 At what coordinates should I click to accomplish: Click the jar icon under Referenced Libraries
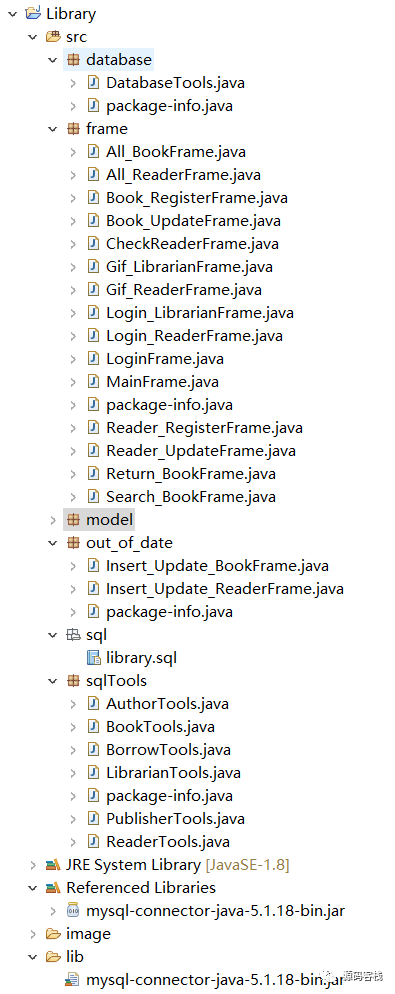point(74,911)
